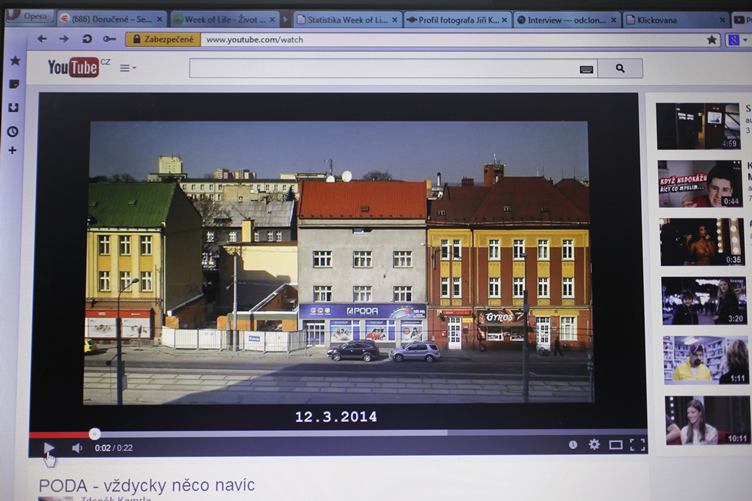The width and height of the screenshot is (752, 501).
Task: Open the downloads icon in Opera sidebar
Action: pyautogui.click(x=13, y=107)
